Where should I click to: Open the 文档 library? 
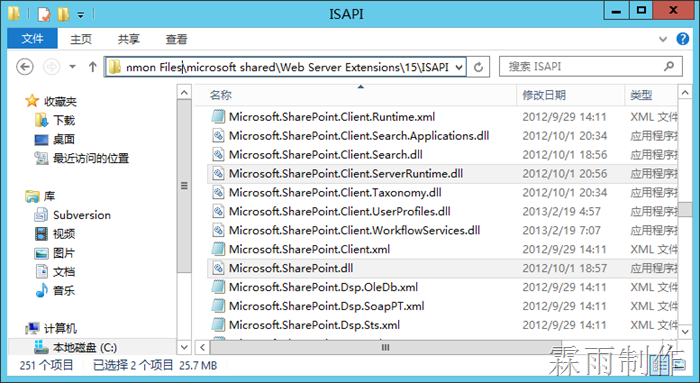point(64,272)
